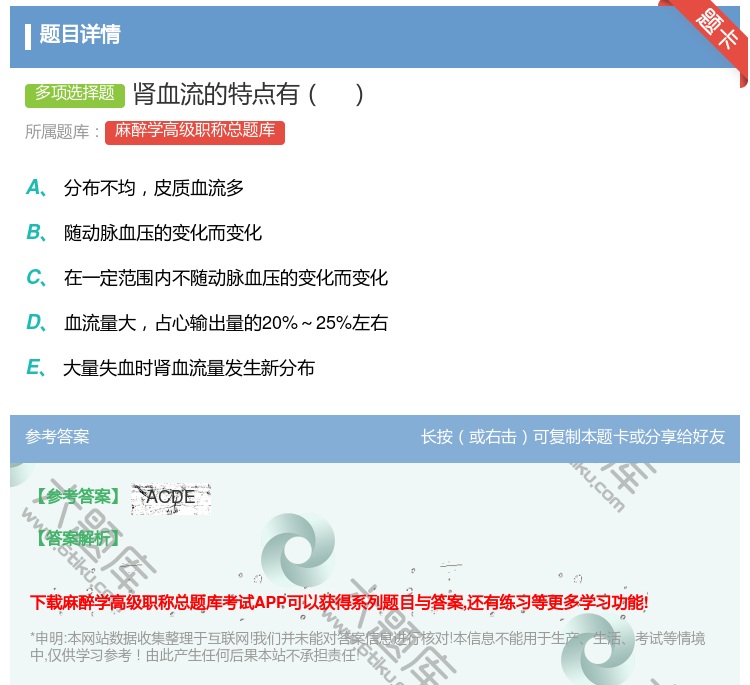Click the letter B option marker
The width and height of the screenshot is (750, 685).
pos(36,233)
